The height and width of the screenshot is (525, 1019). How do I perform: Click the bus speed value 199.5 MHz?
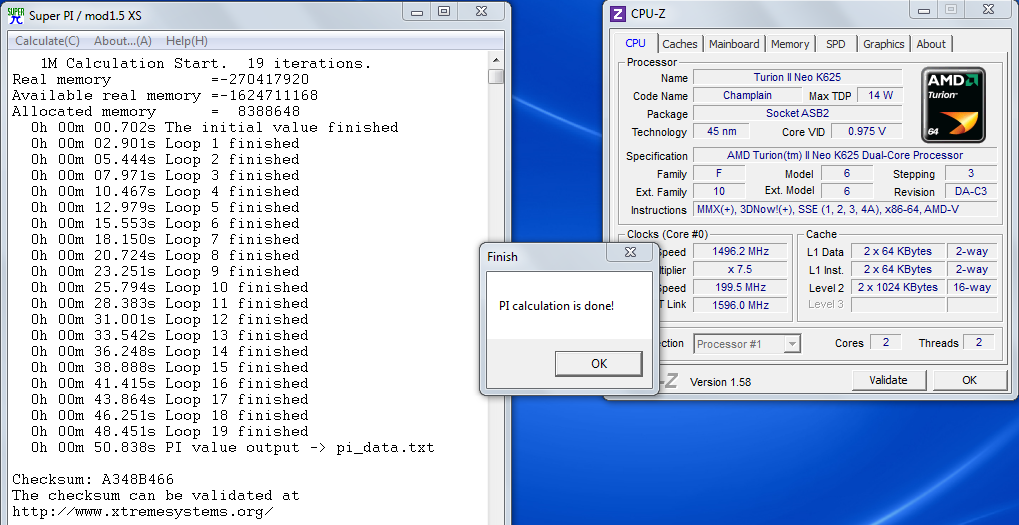[740, 287]
